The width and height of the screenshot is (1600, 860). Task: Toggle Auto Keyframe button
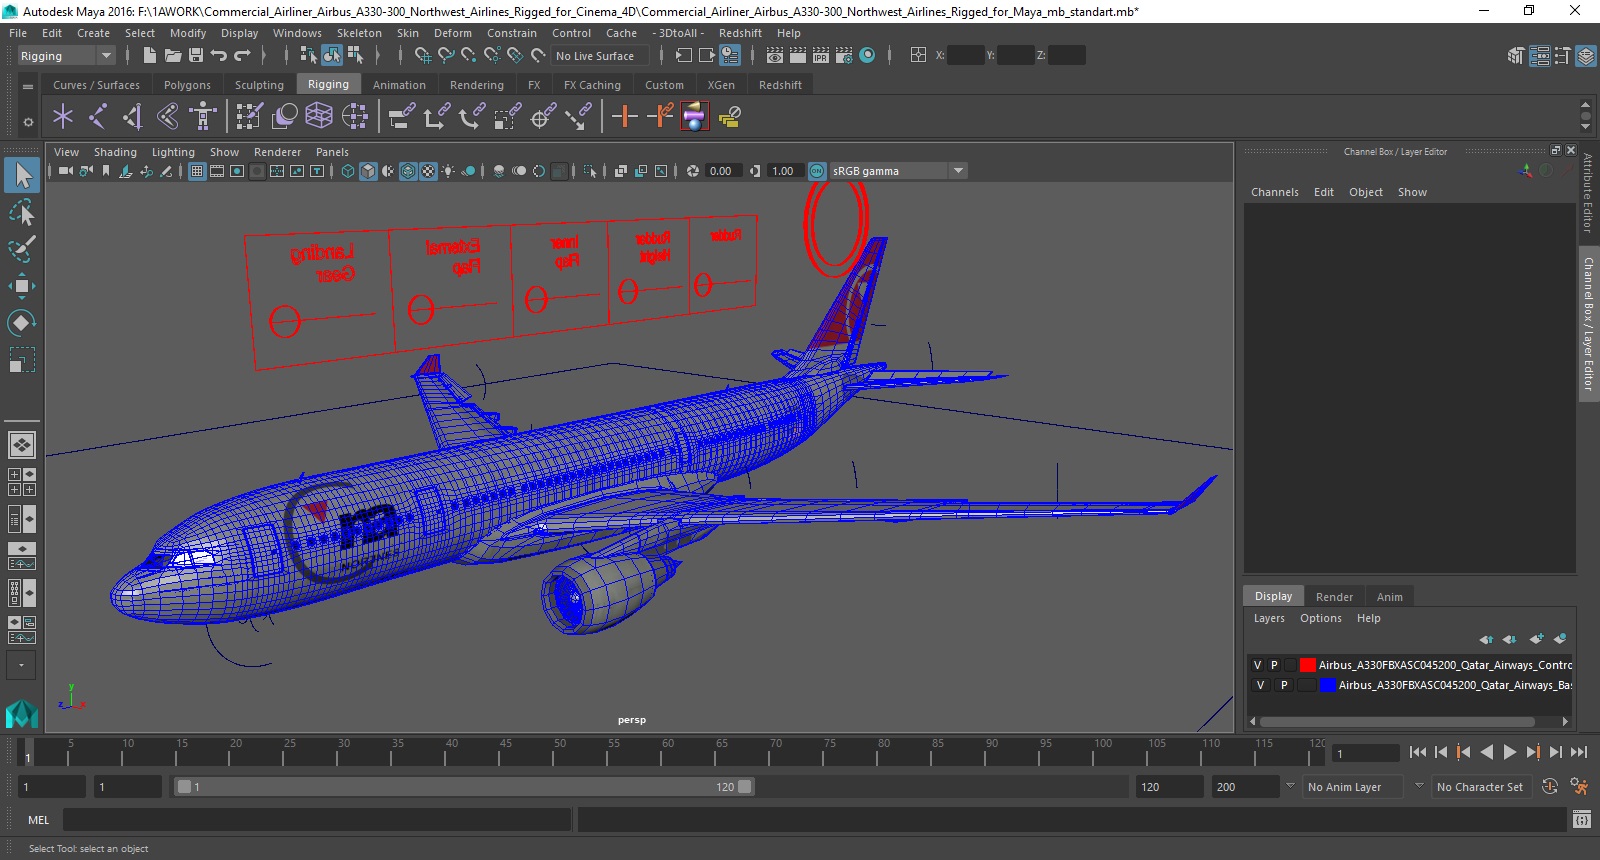pyautogui.click(x=1550, y=787)
